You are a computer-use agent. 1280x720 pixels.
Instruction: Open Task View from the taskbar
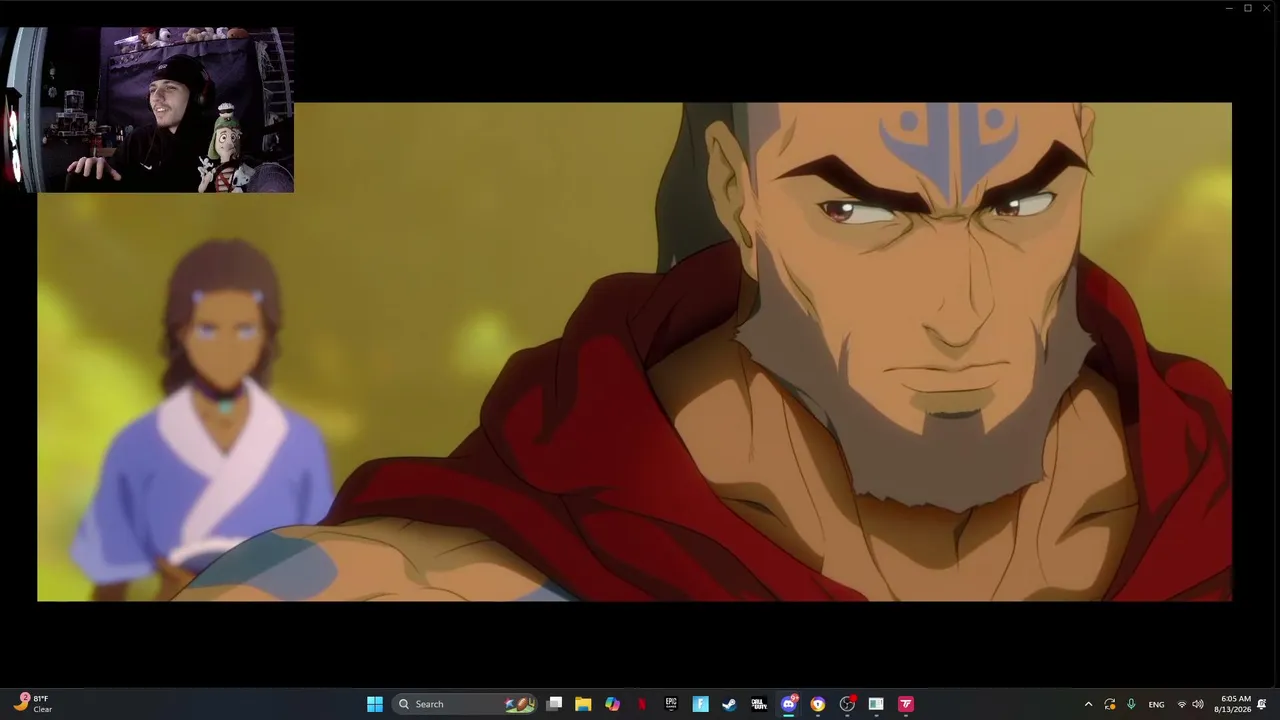pos(554,704)
